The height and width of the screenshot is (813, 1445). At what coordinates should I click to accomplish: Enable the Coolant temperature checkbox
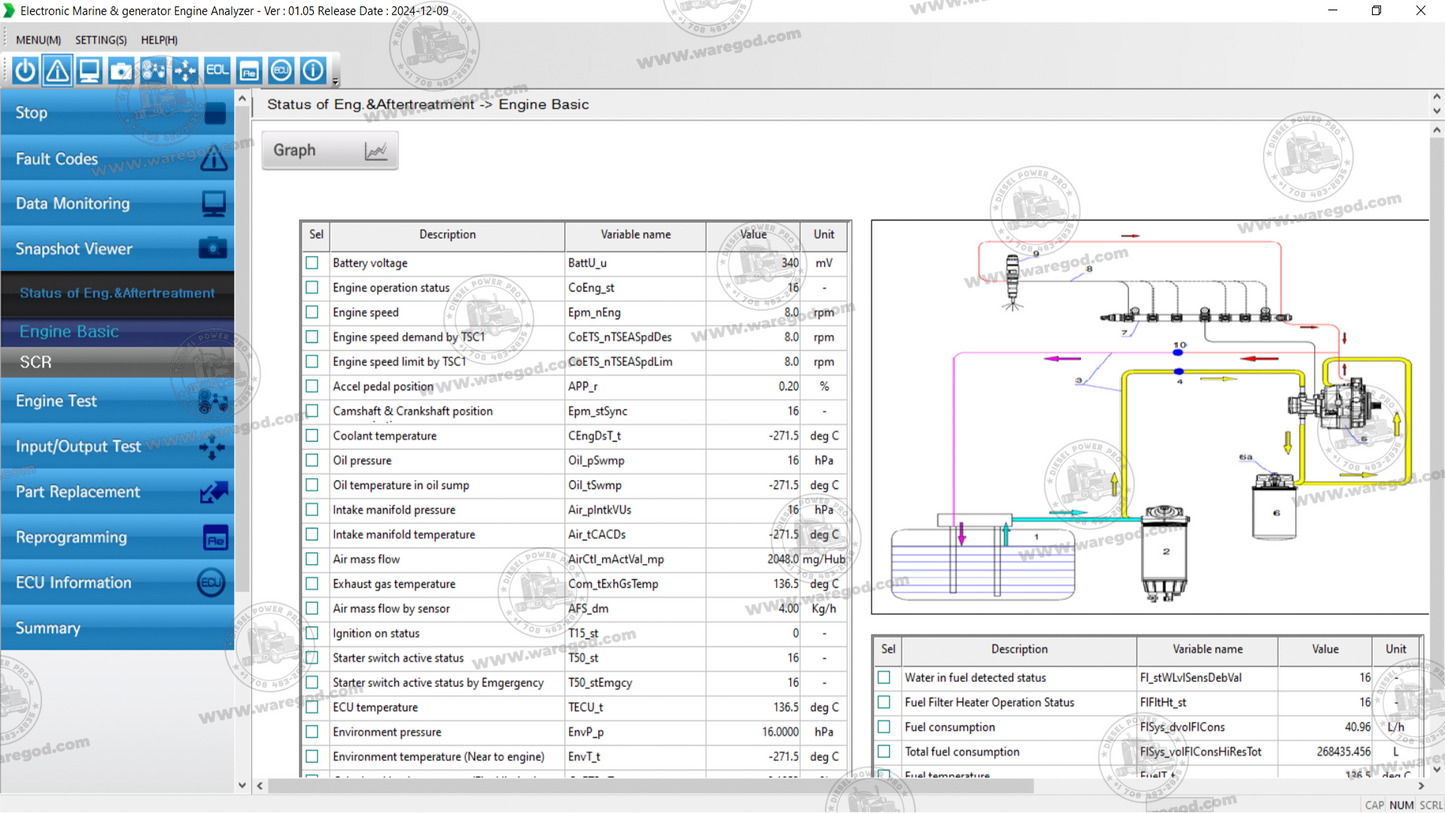point(313,436)
